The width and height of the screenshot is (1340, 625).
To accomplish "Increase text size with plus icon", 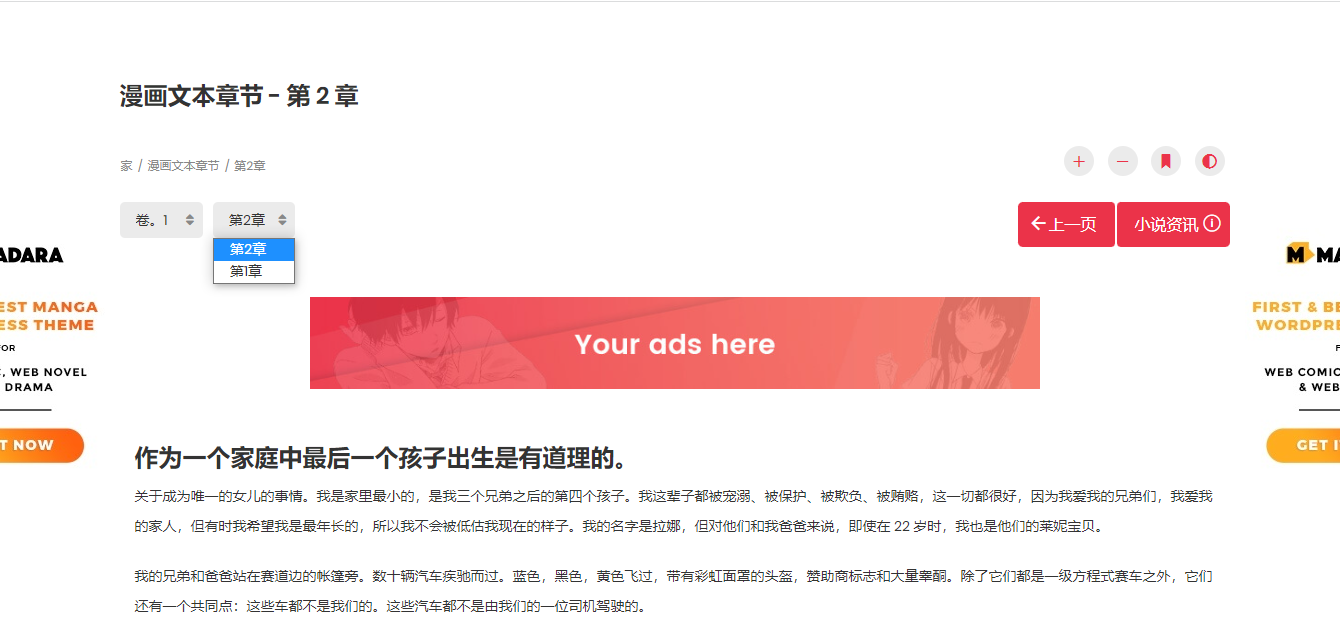I will coord(1079,161).
